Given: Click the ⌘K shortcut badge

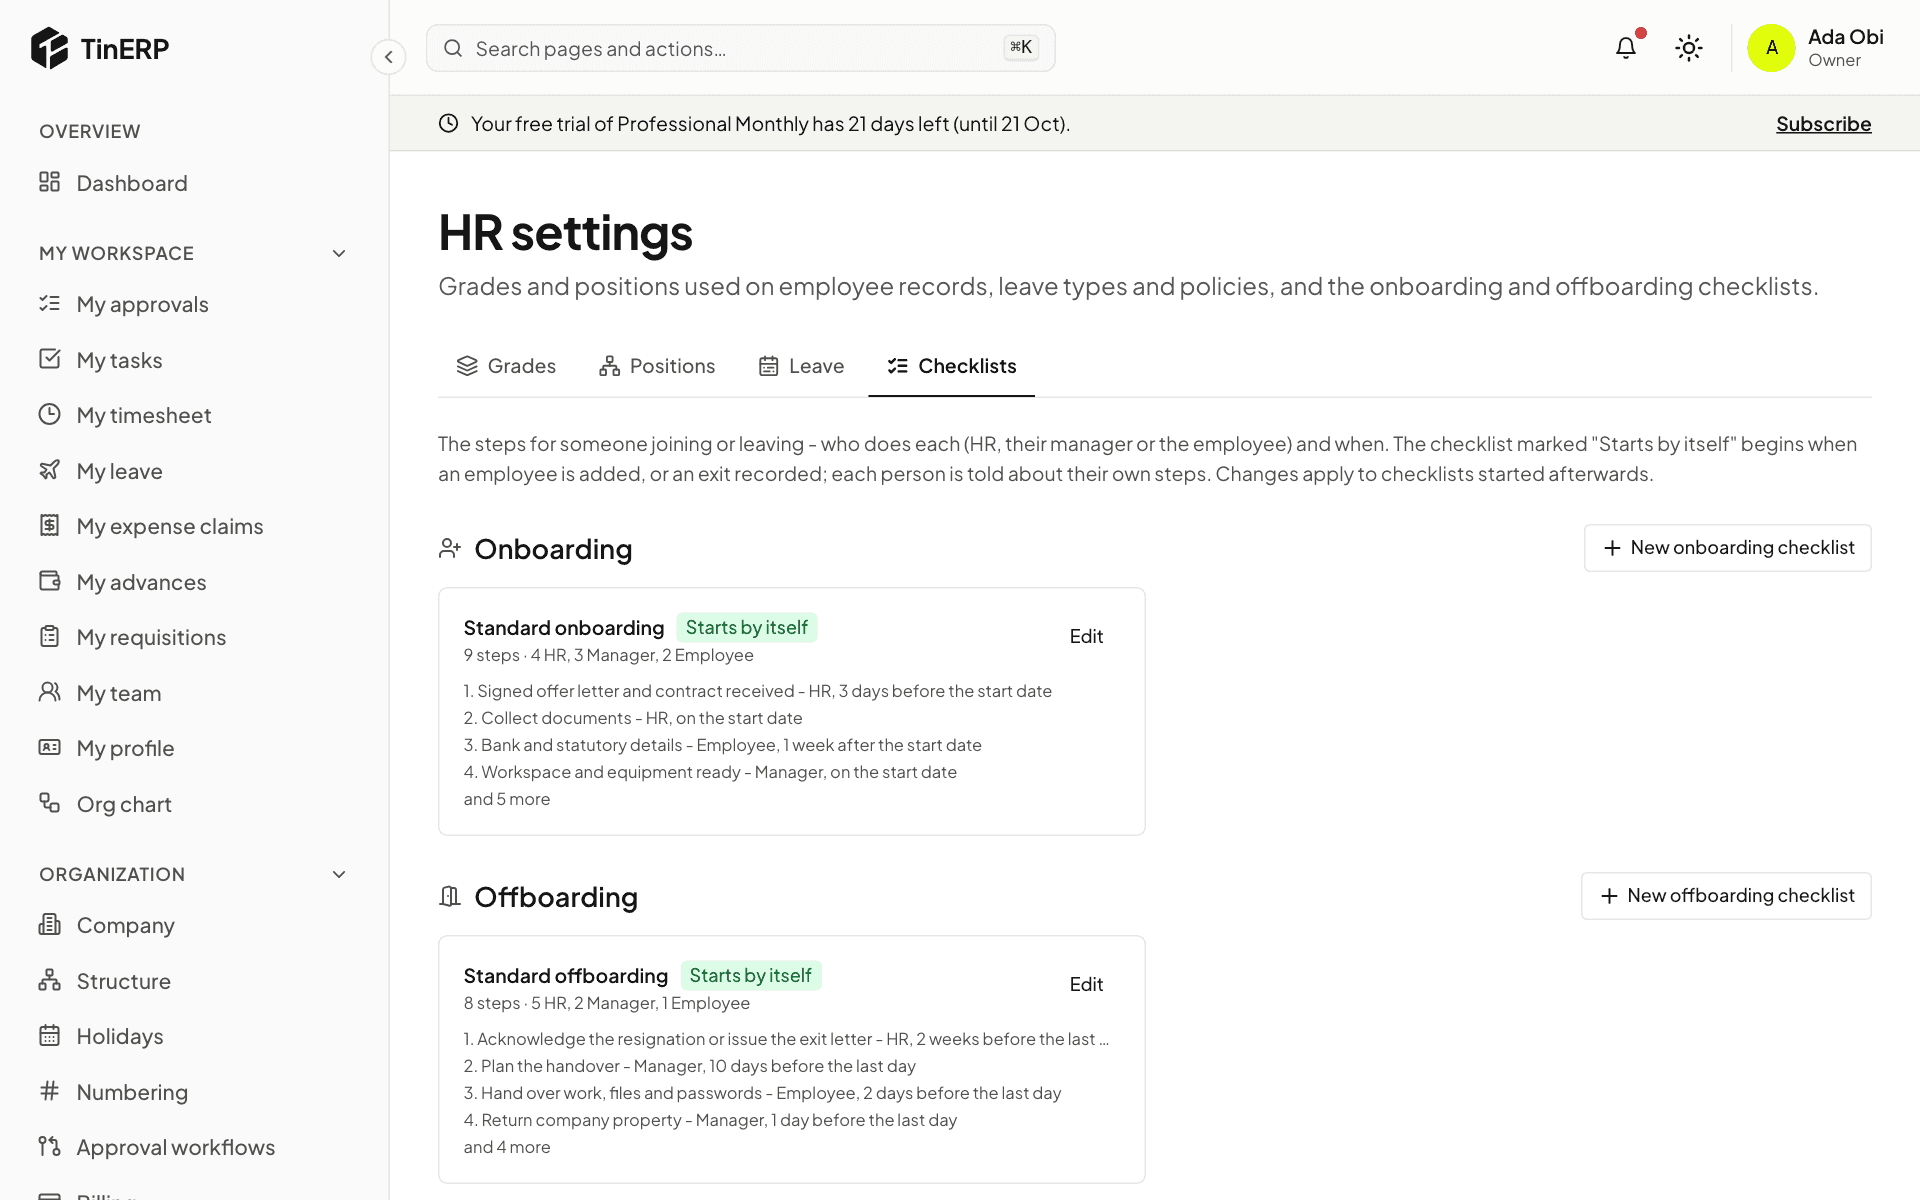Looking at the screenshot, I should (x=1021, y=47).
